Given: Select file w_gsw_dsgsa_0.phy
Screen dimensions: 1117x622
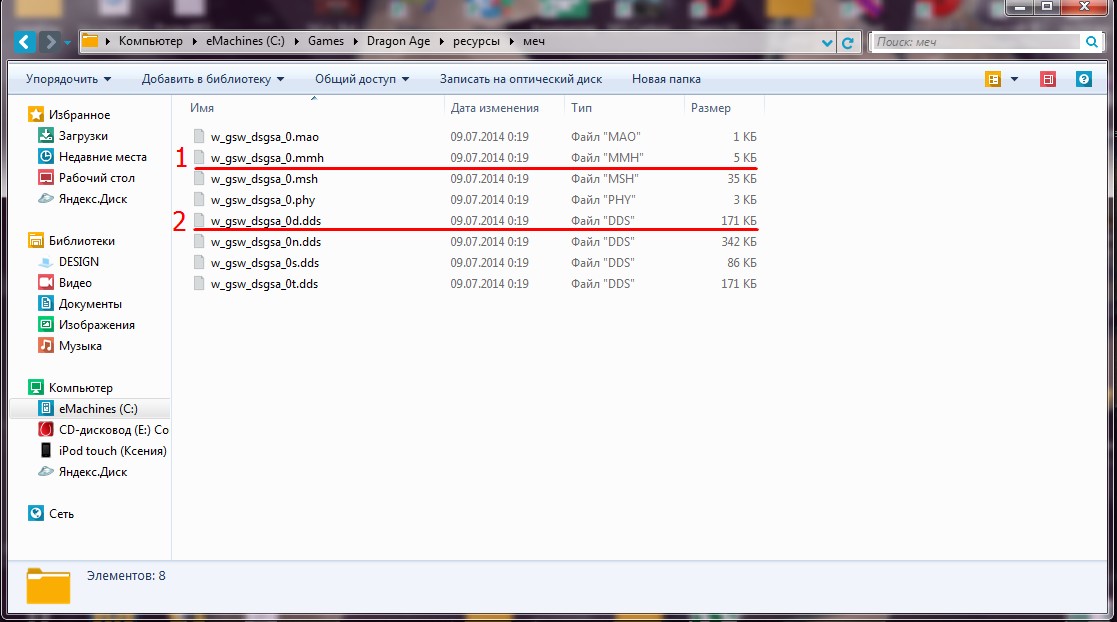Looking at the screenshot, I should (262, 200).
